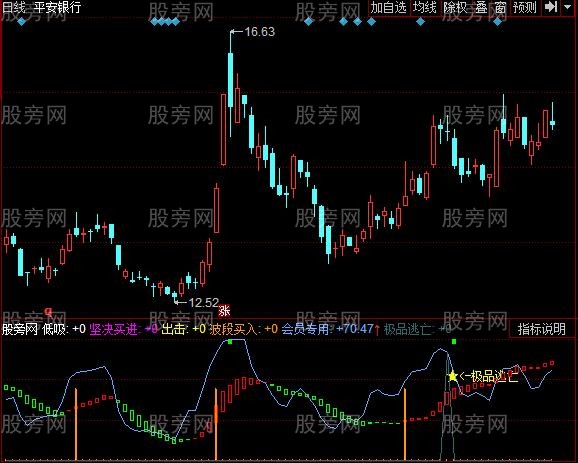This screenshot has width=578, height=463.
Task: Select the orange 波段买入 indicator label
Action: point(244,328)
